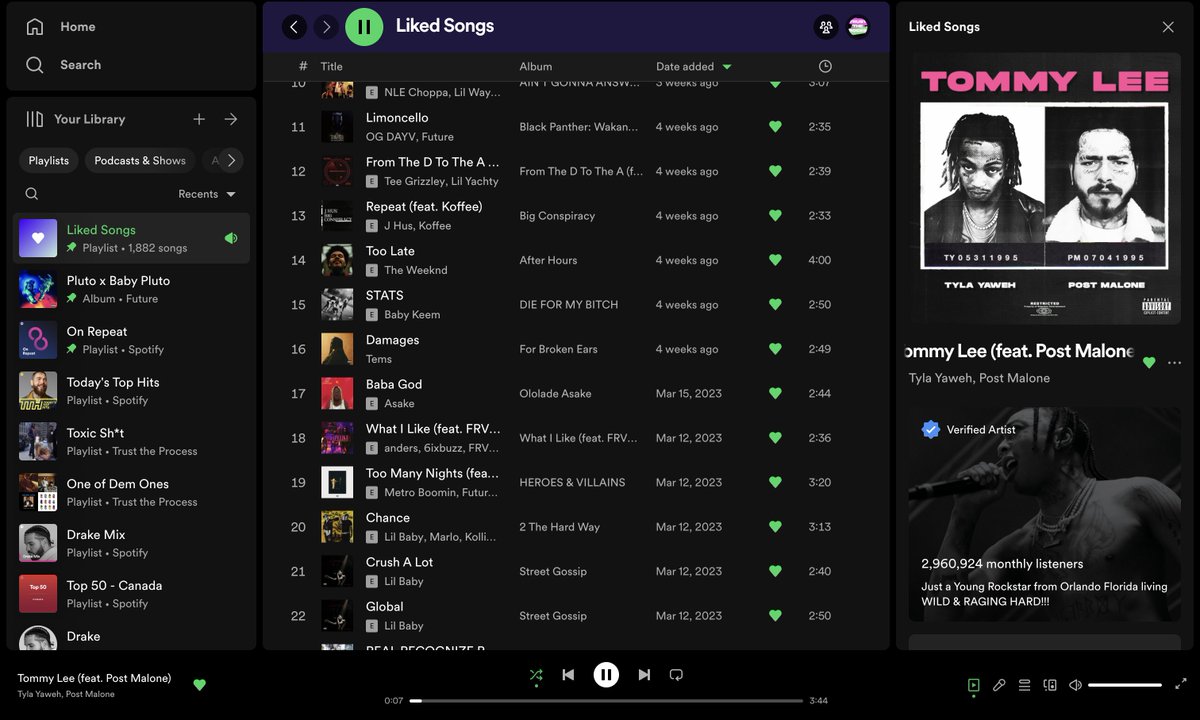1200x720 pixels.
Task: Open the Verified Artist card
Action: point(1044,514)
